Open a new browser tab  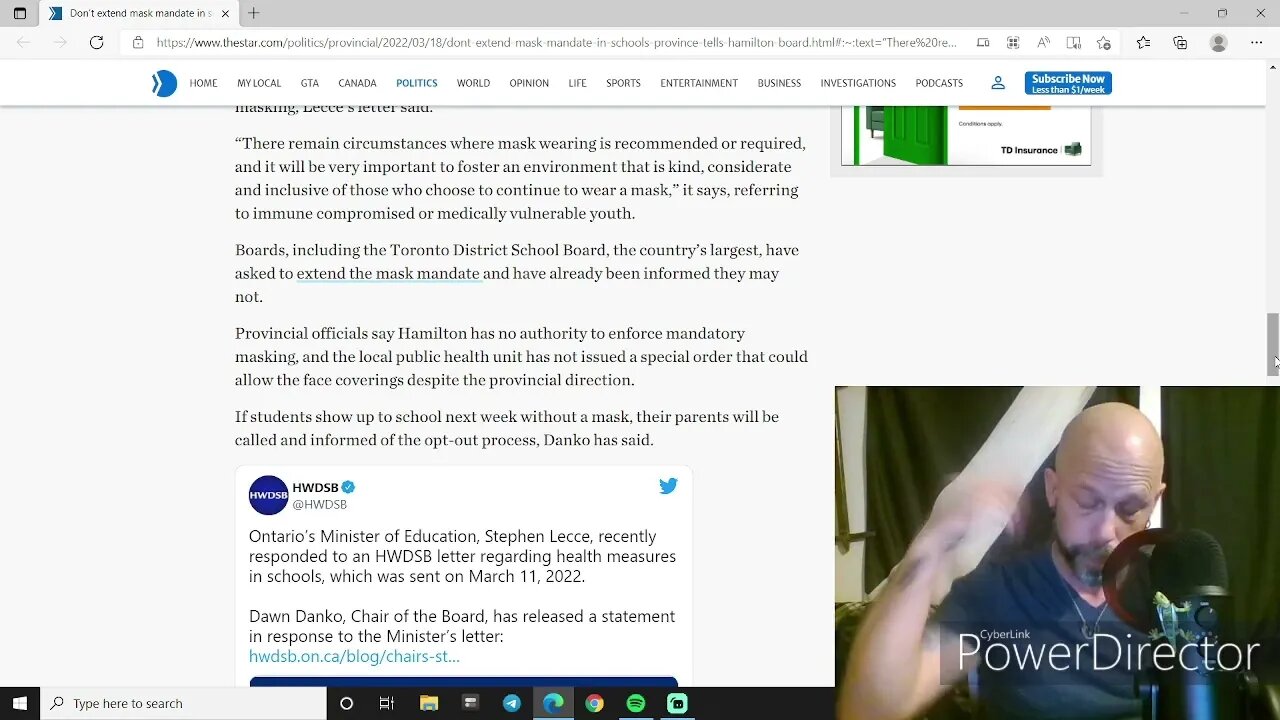pyautogui.click(x=254, y=13)
